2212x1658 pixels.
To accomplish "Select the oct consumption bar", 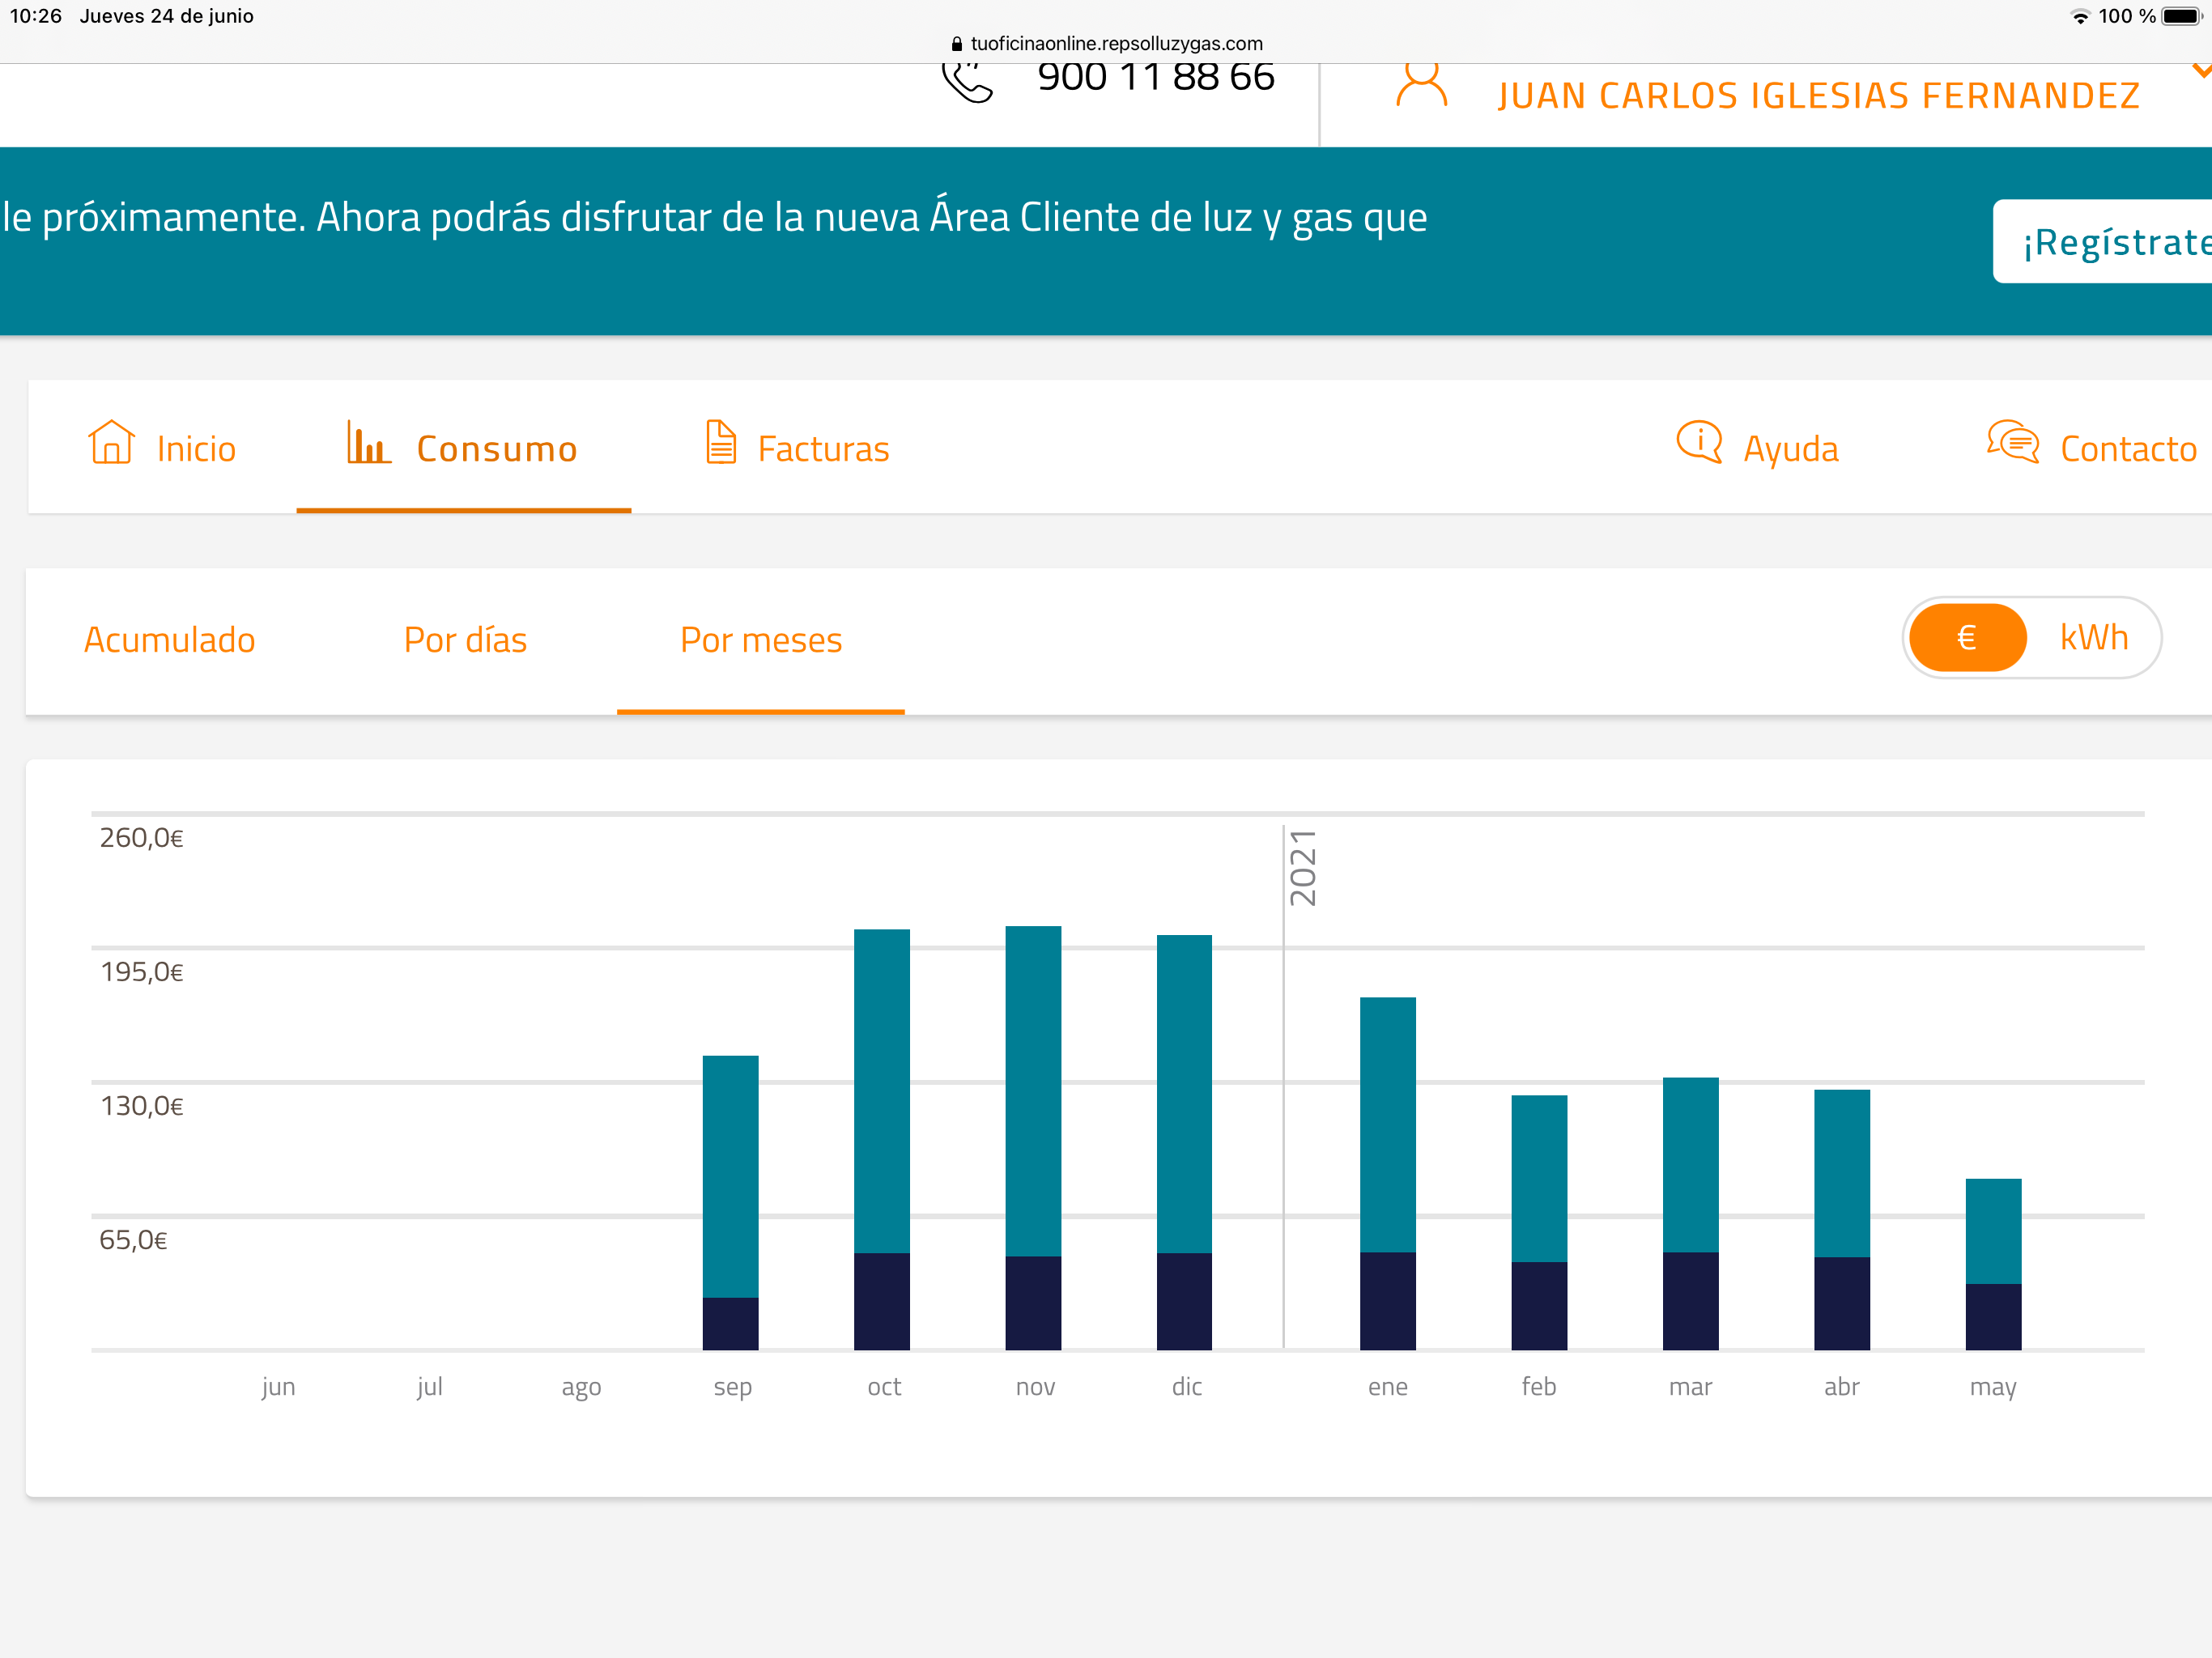I will (882, 1140).
